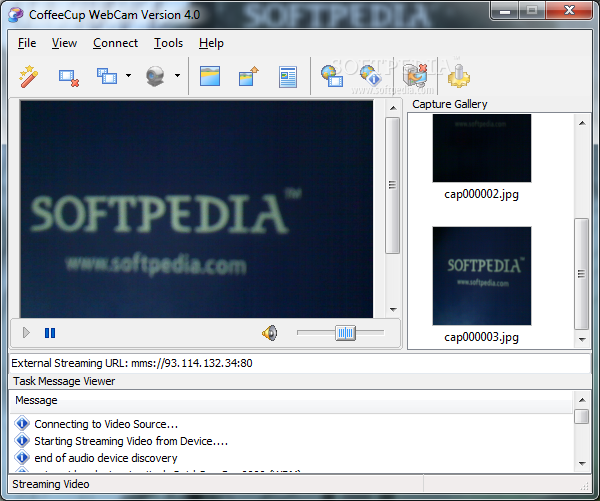The image size is (600, 501).
Task: Click the video preview scroll up arrow
Action: click(x=393, y=108)
